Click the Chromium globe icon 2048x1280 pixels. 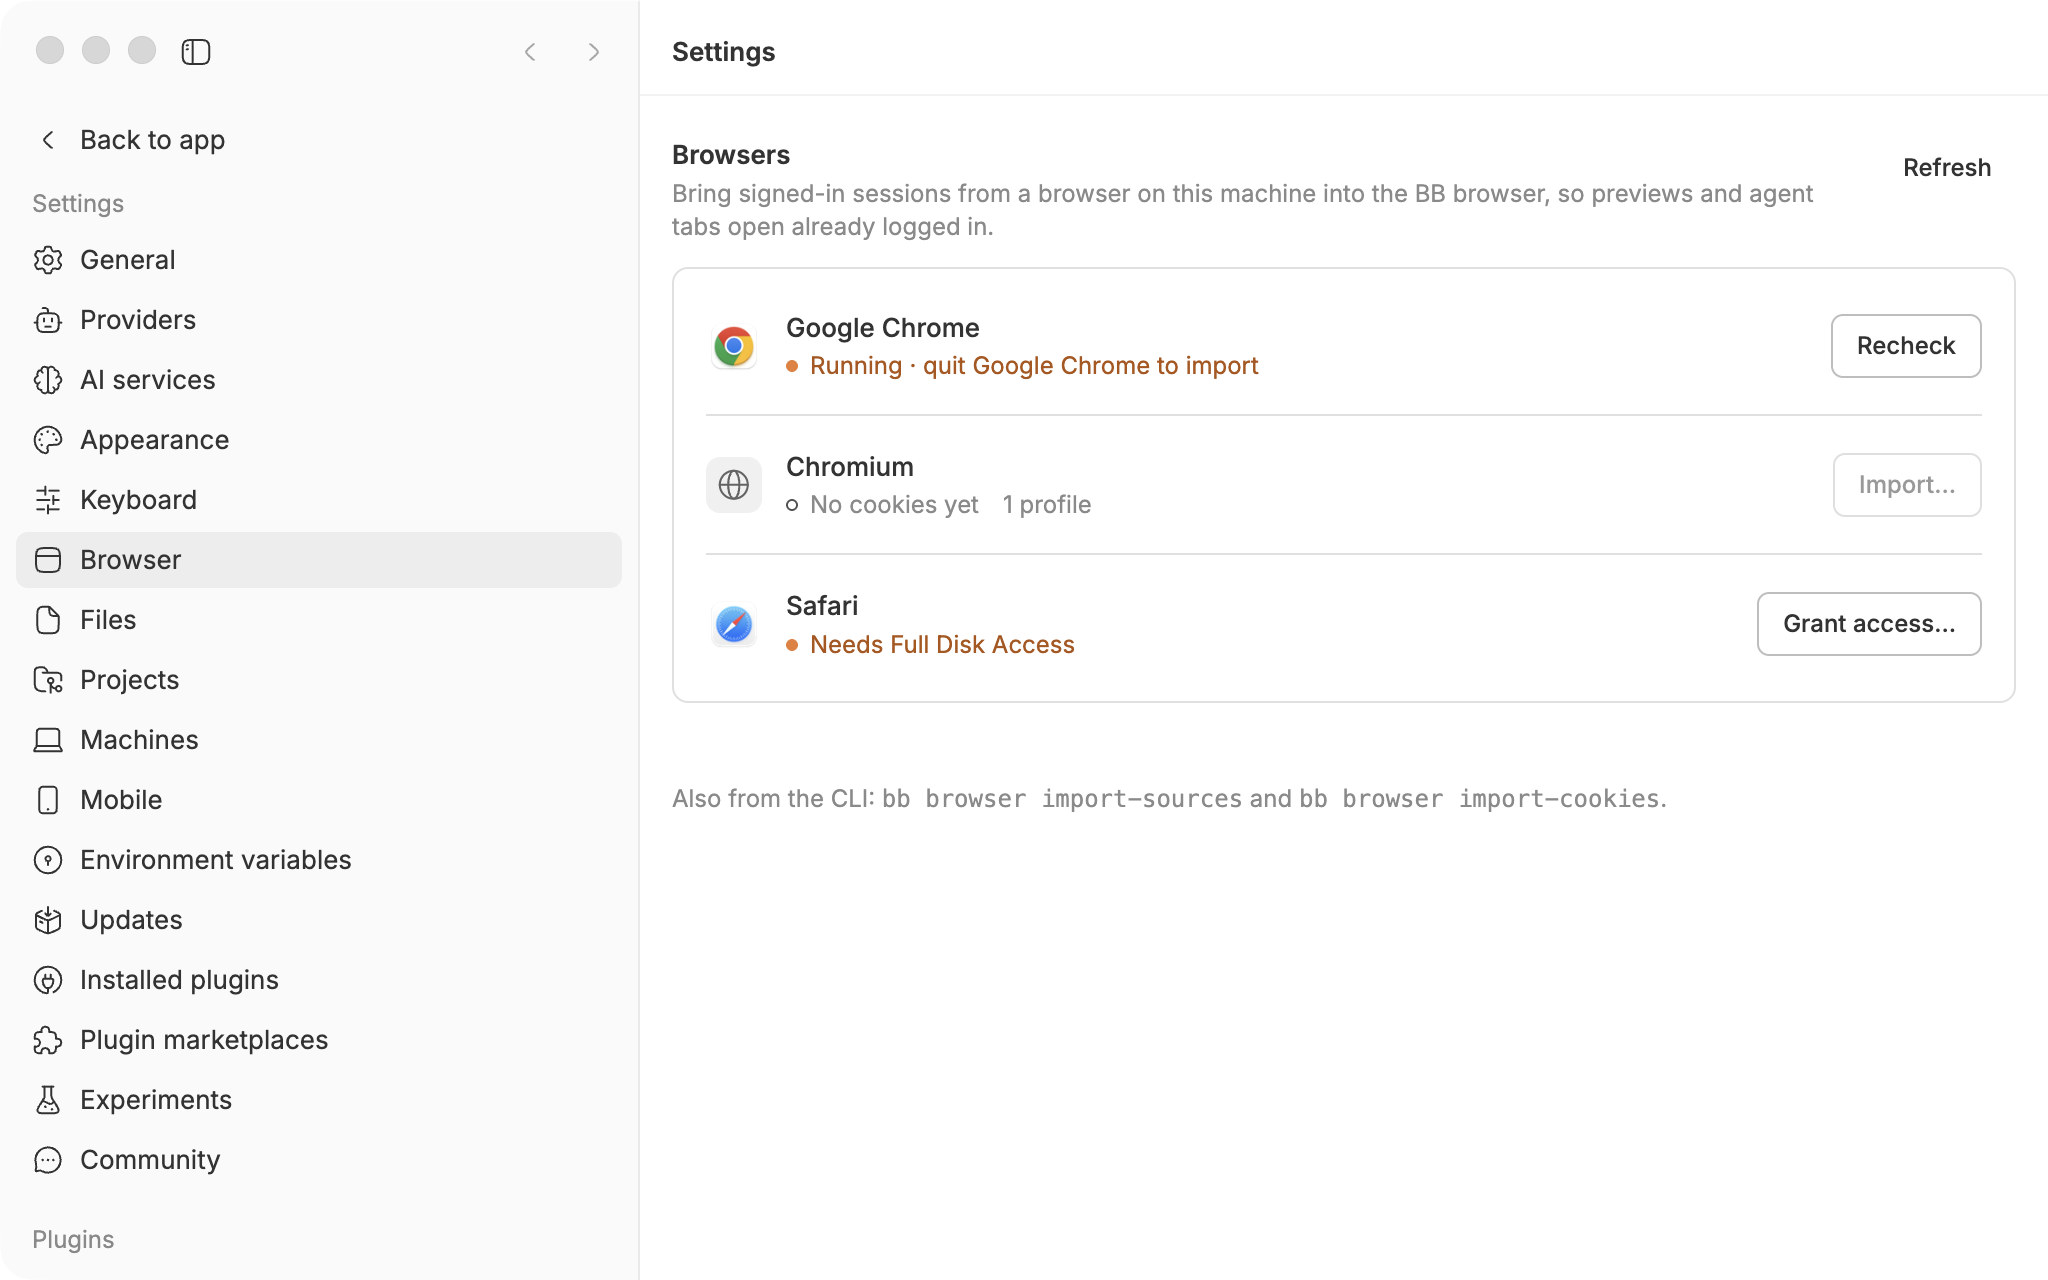tap(734, 485)
